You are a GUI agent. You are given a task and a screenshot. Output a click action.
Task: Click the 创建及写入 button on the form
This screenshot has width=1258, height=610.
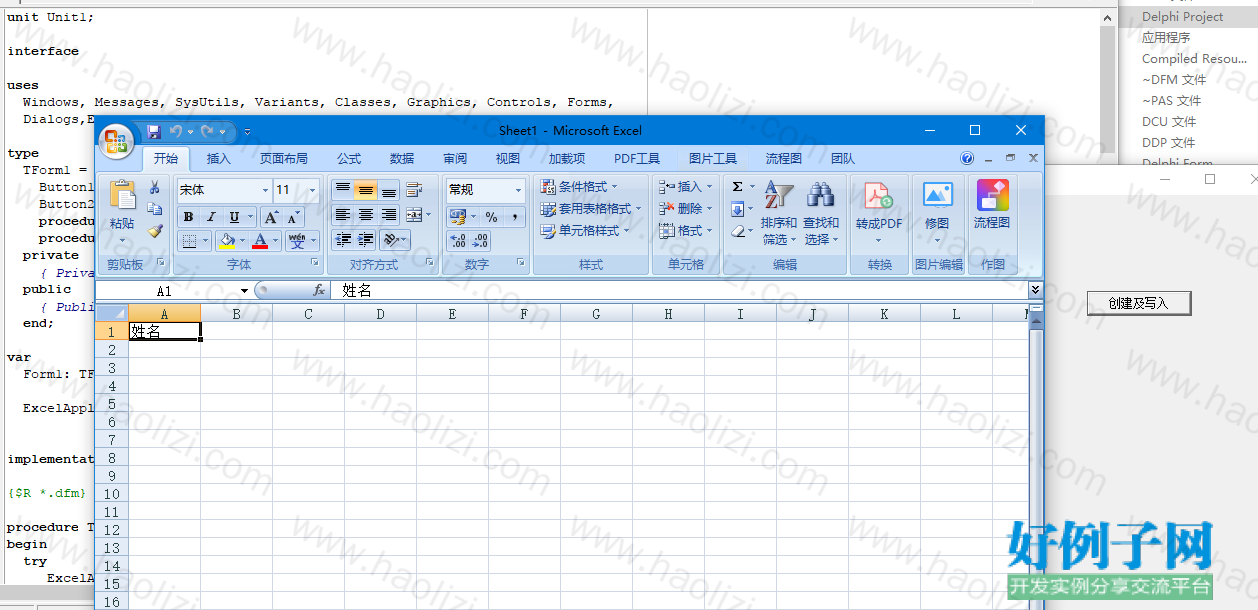tap(1138, 303)
